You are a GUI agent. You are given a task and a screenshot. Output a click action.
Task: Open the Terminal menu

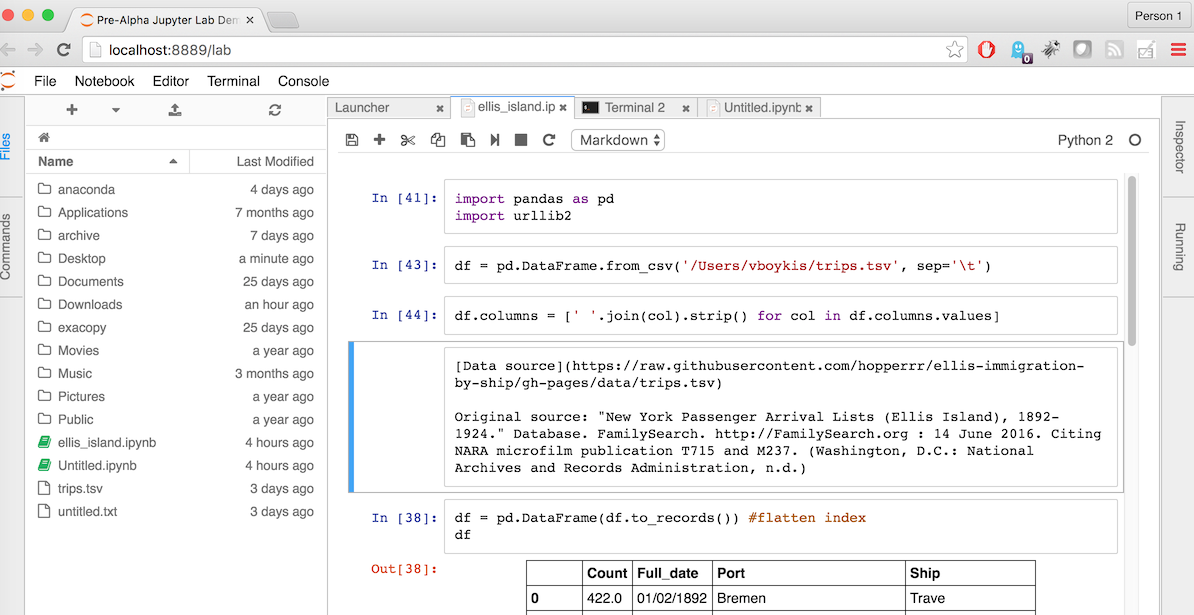point(234,81)
